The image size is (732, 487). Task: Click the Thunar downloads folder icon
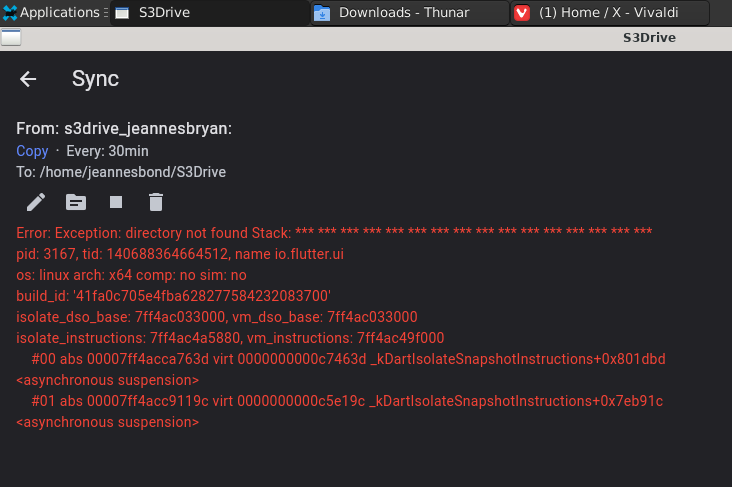coord(322,13)
